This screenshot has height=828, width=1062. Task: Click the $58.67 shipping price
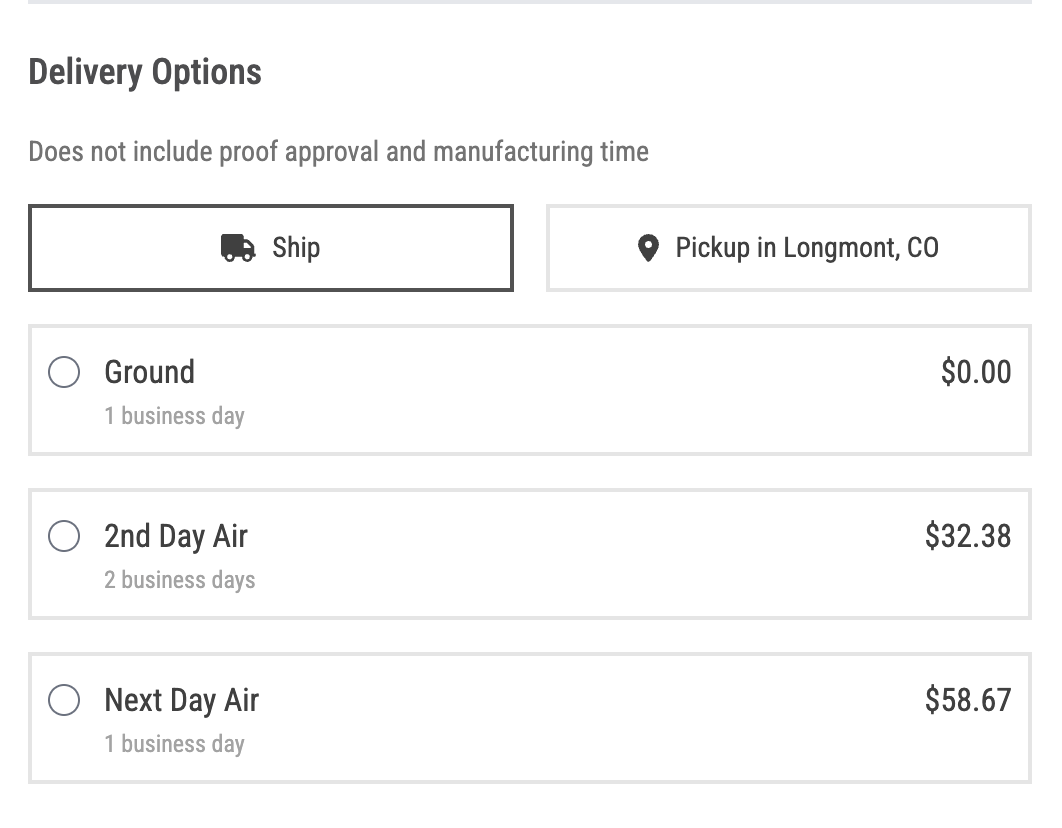tap(968, 700)
